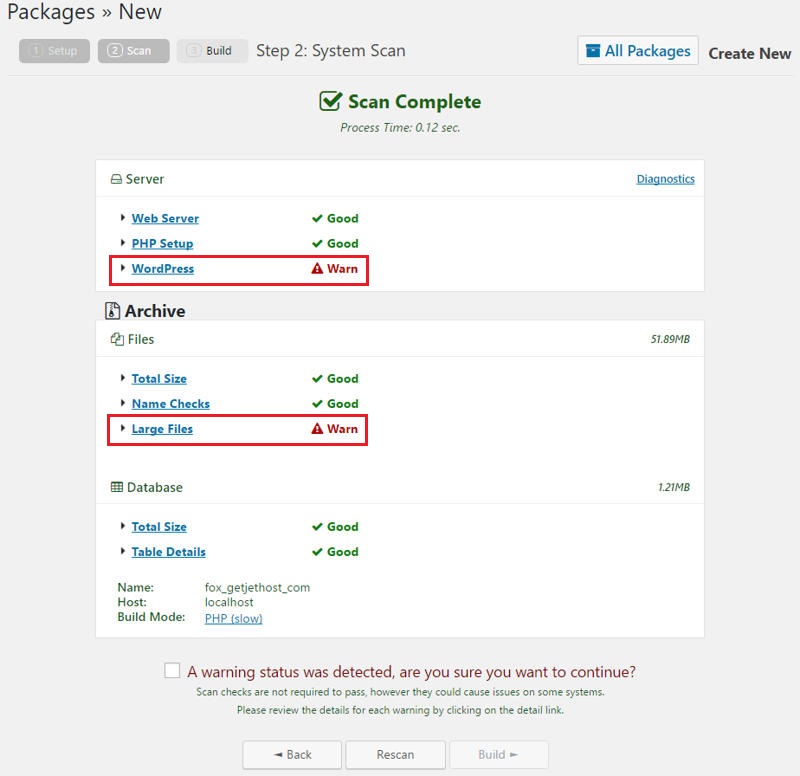Expand the Table Details arrow

tap(123, 552)
